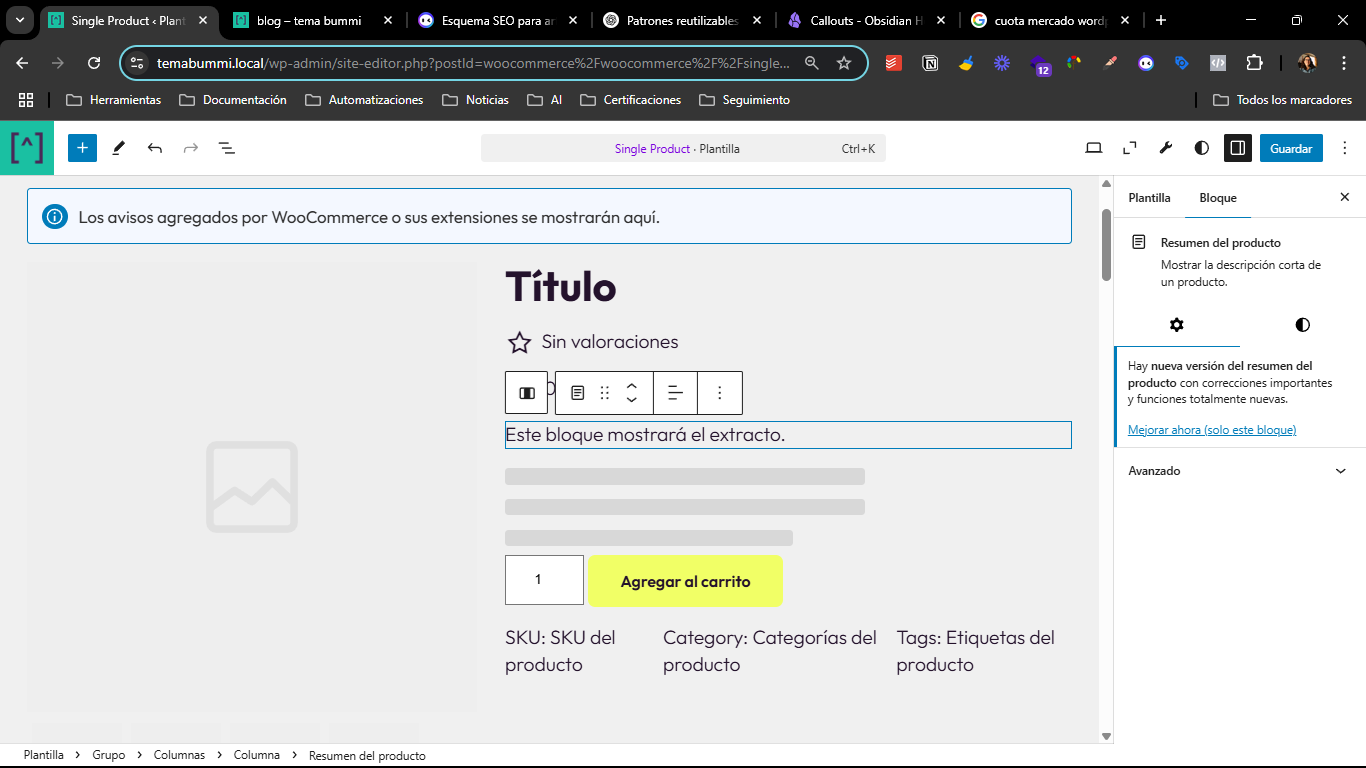
Task: Open the laptop preview view icon
Action: (x=1093, y=148)
